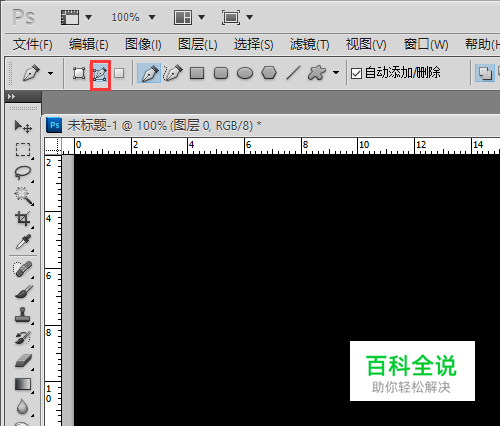Select the Clone Stamp tool
Screen dimensions: 500x426
click(23, 315)
